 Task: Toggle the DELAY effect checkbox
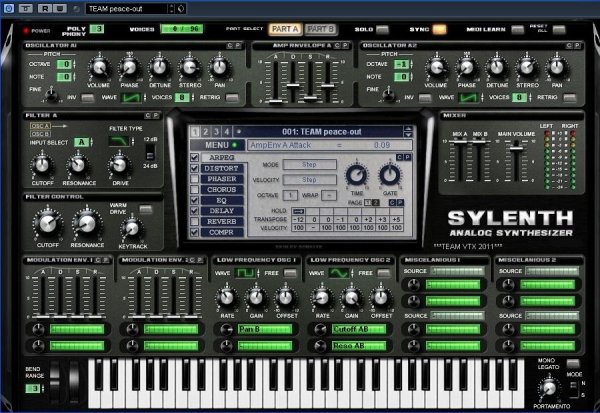point(194,211)
